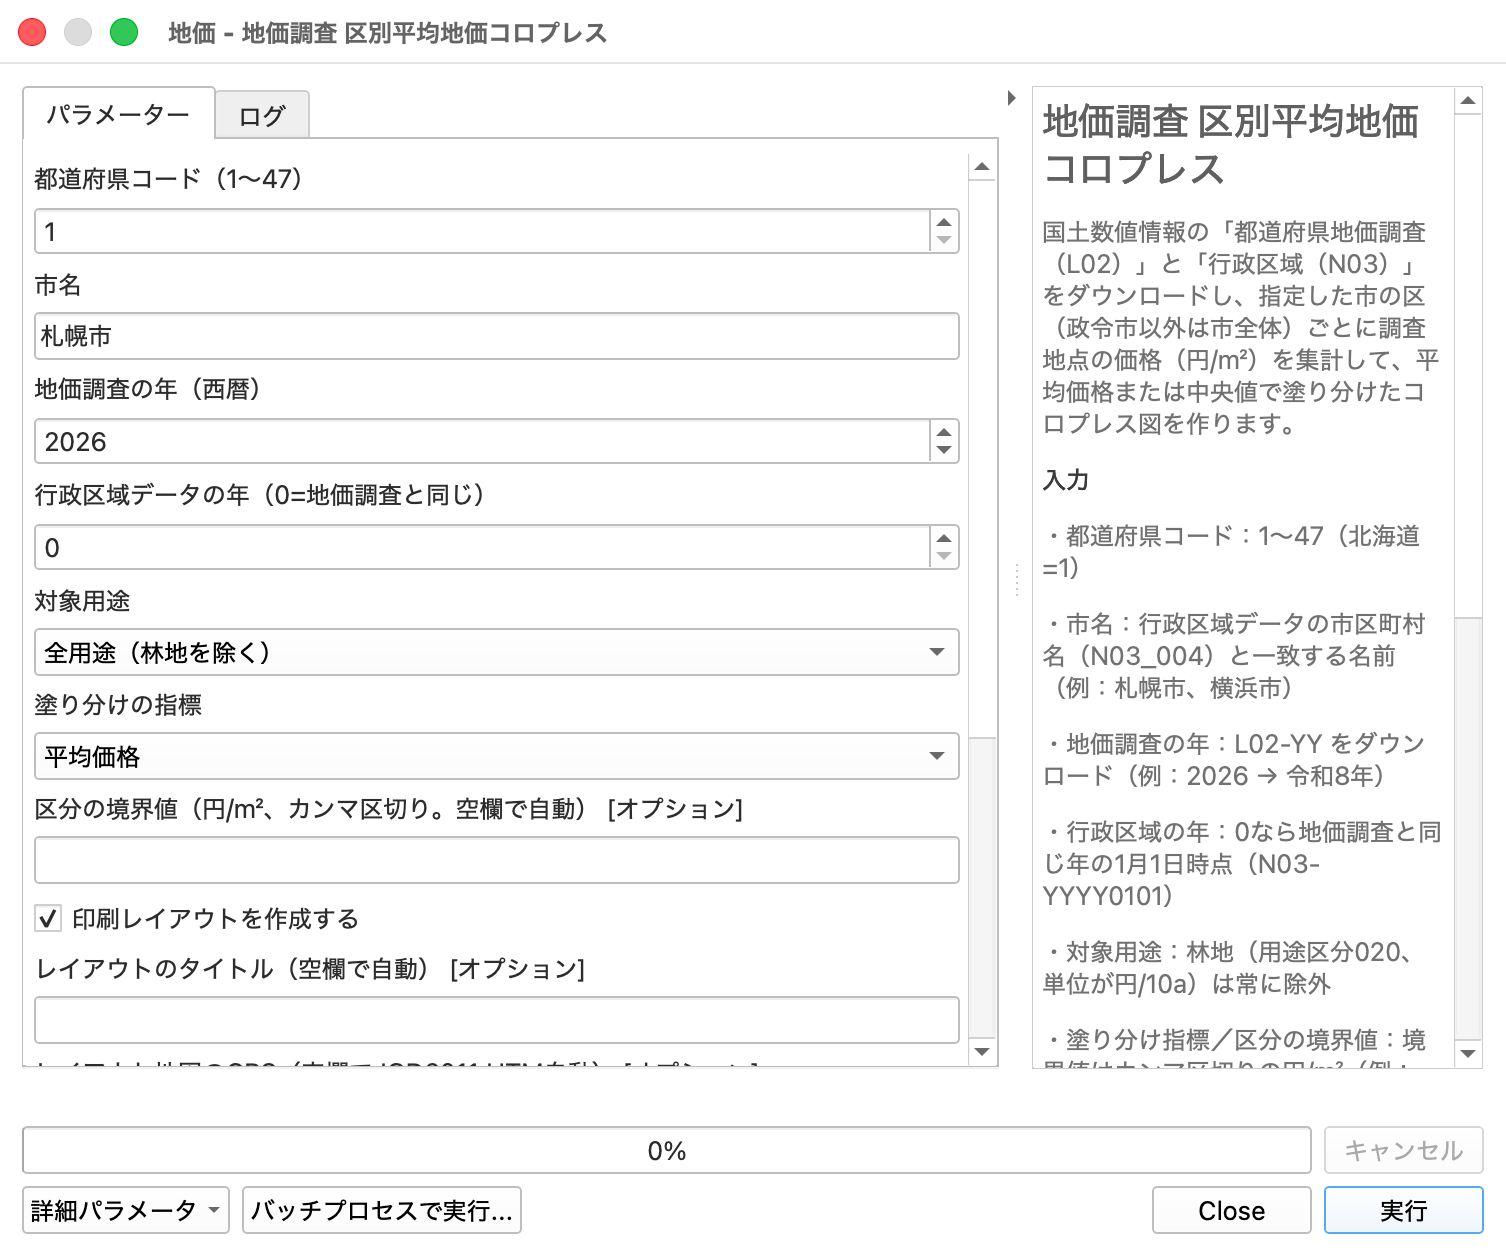Click the parameters scrollbar down arrow
Image resolution: width=1506 pixels, height=1256 pixels.
click(x=982, y=1051)
